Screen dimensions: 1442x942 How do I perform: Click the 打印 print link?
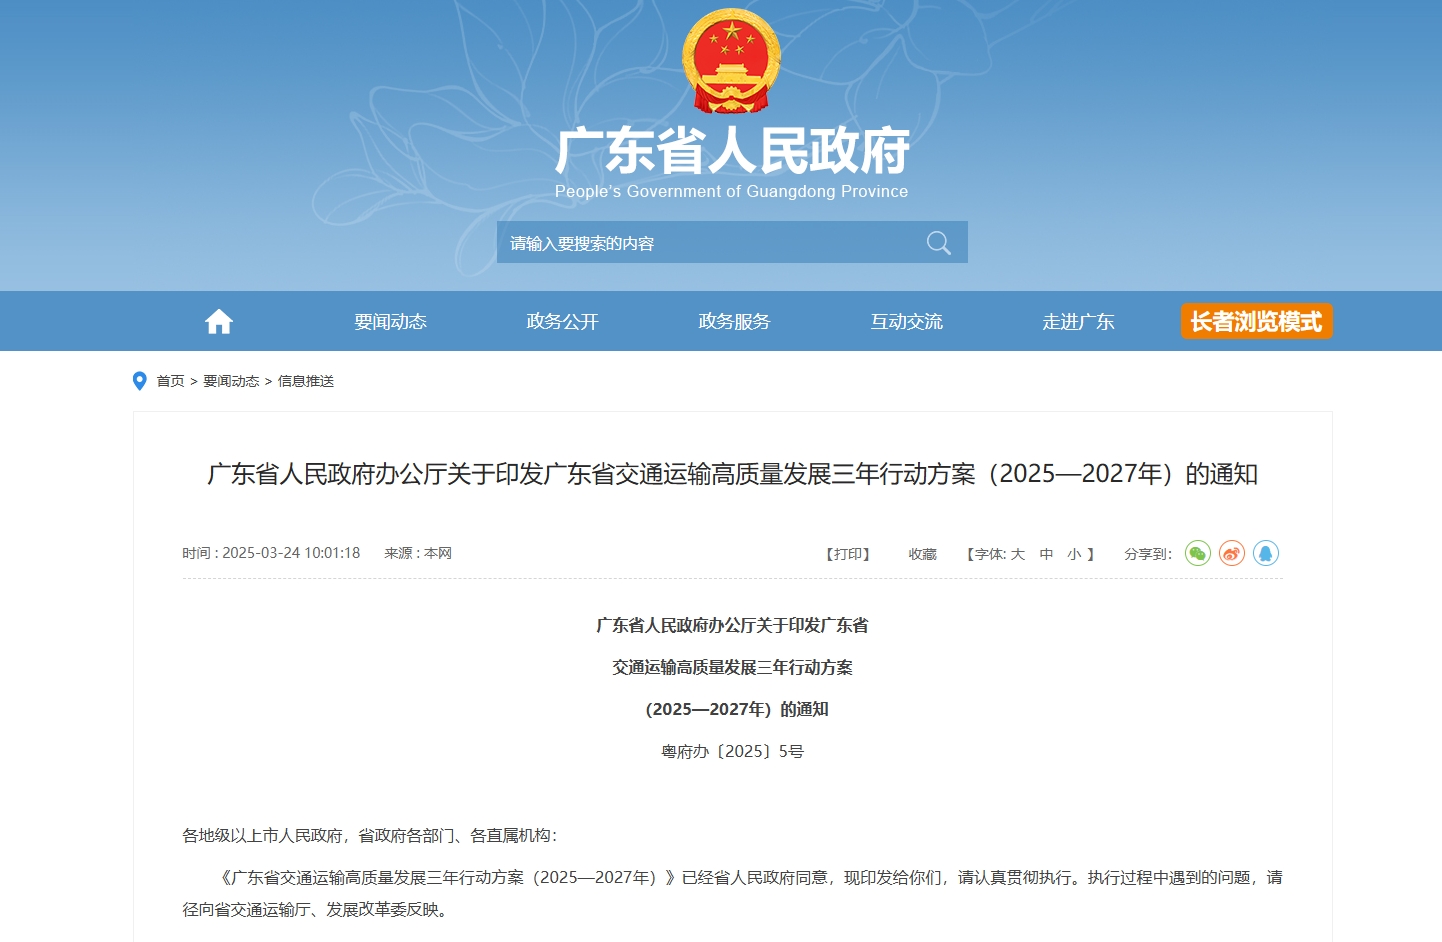click(848, 554)
